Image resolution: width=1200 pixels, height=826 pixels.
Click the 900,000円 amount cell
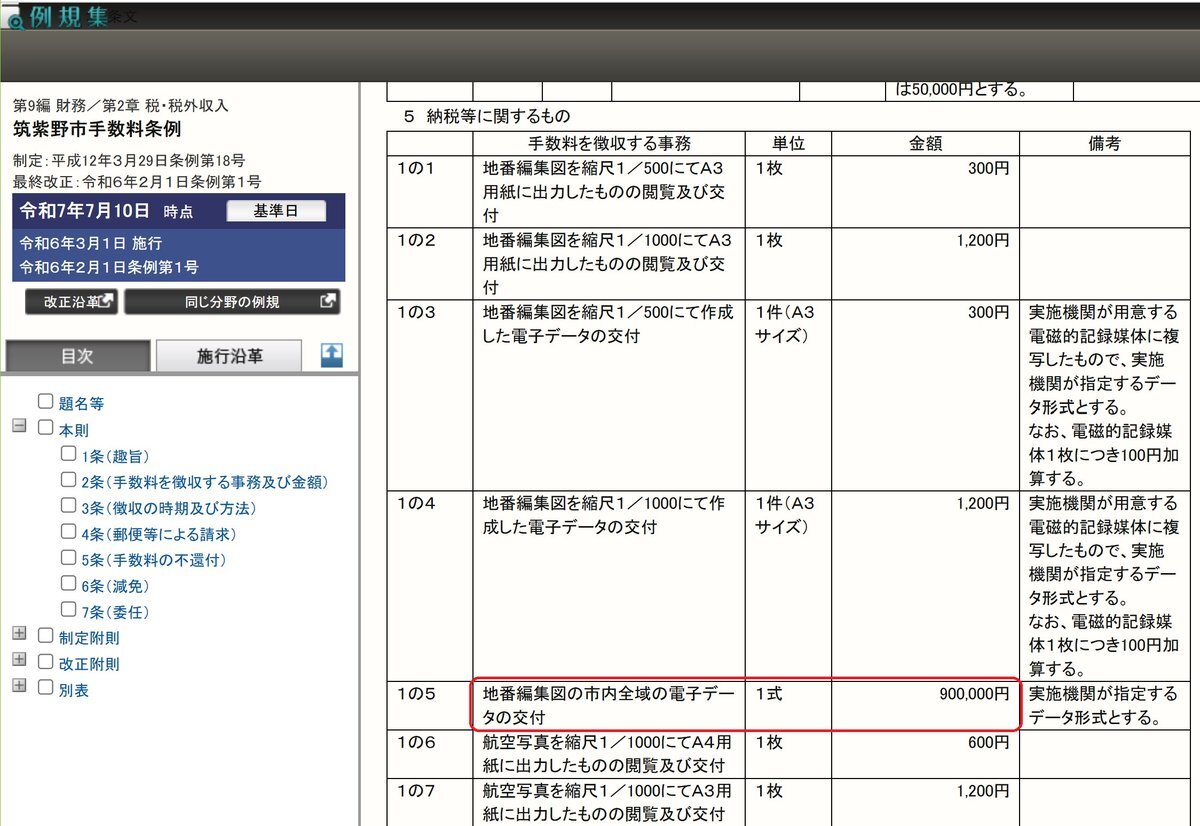(925, 704)
